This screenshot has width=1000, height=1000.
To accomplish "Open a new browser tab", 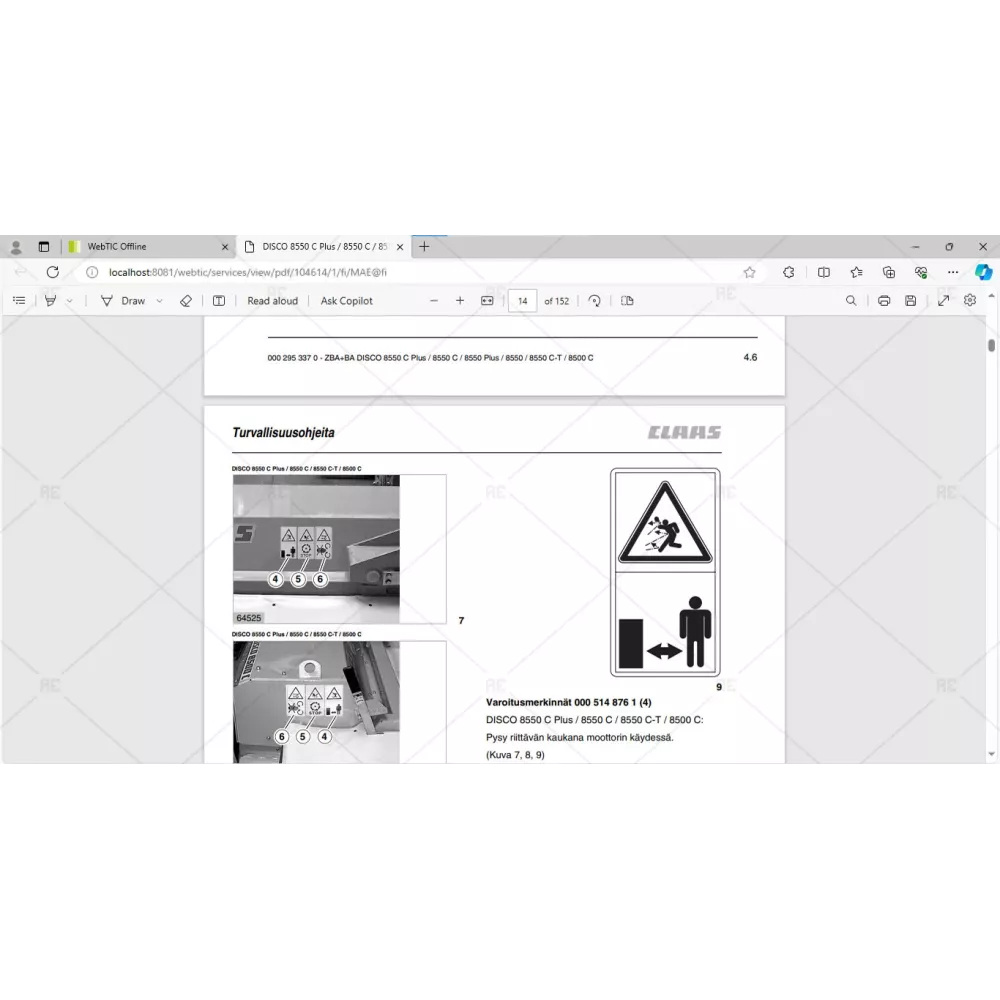I will [424, 246].
